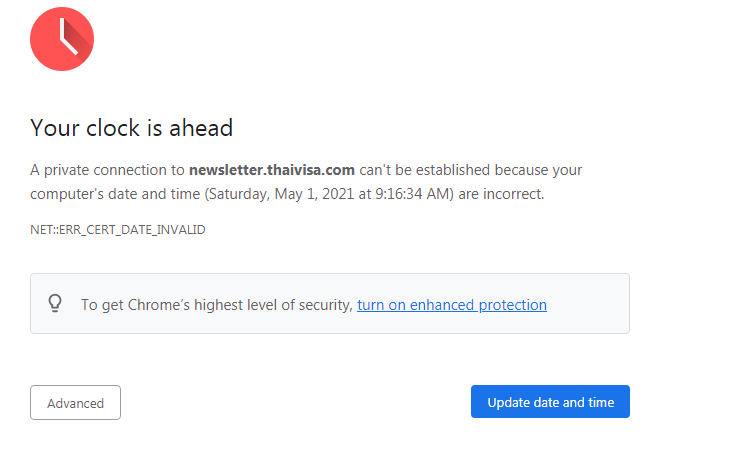Click the bold newsletter.thaivisa.com domain text
740x453 pixels.
click(x=272, y=170)
